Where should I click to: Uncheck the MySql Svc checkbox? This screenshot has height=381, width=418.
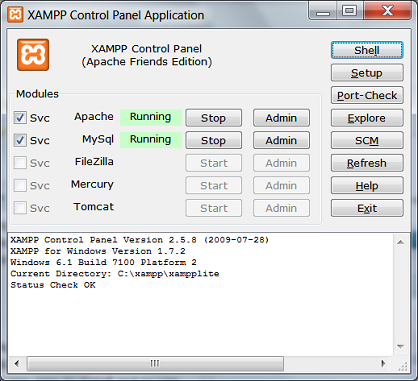click(x=20, y=140)
